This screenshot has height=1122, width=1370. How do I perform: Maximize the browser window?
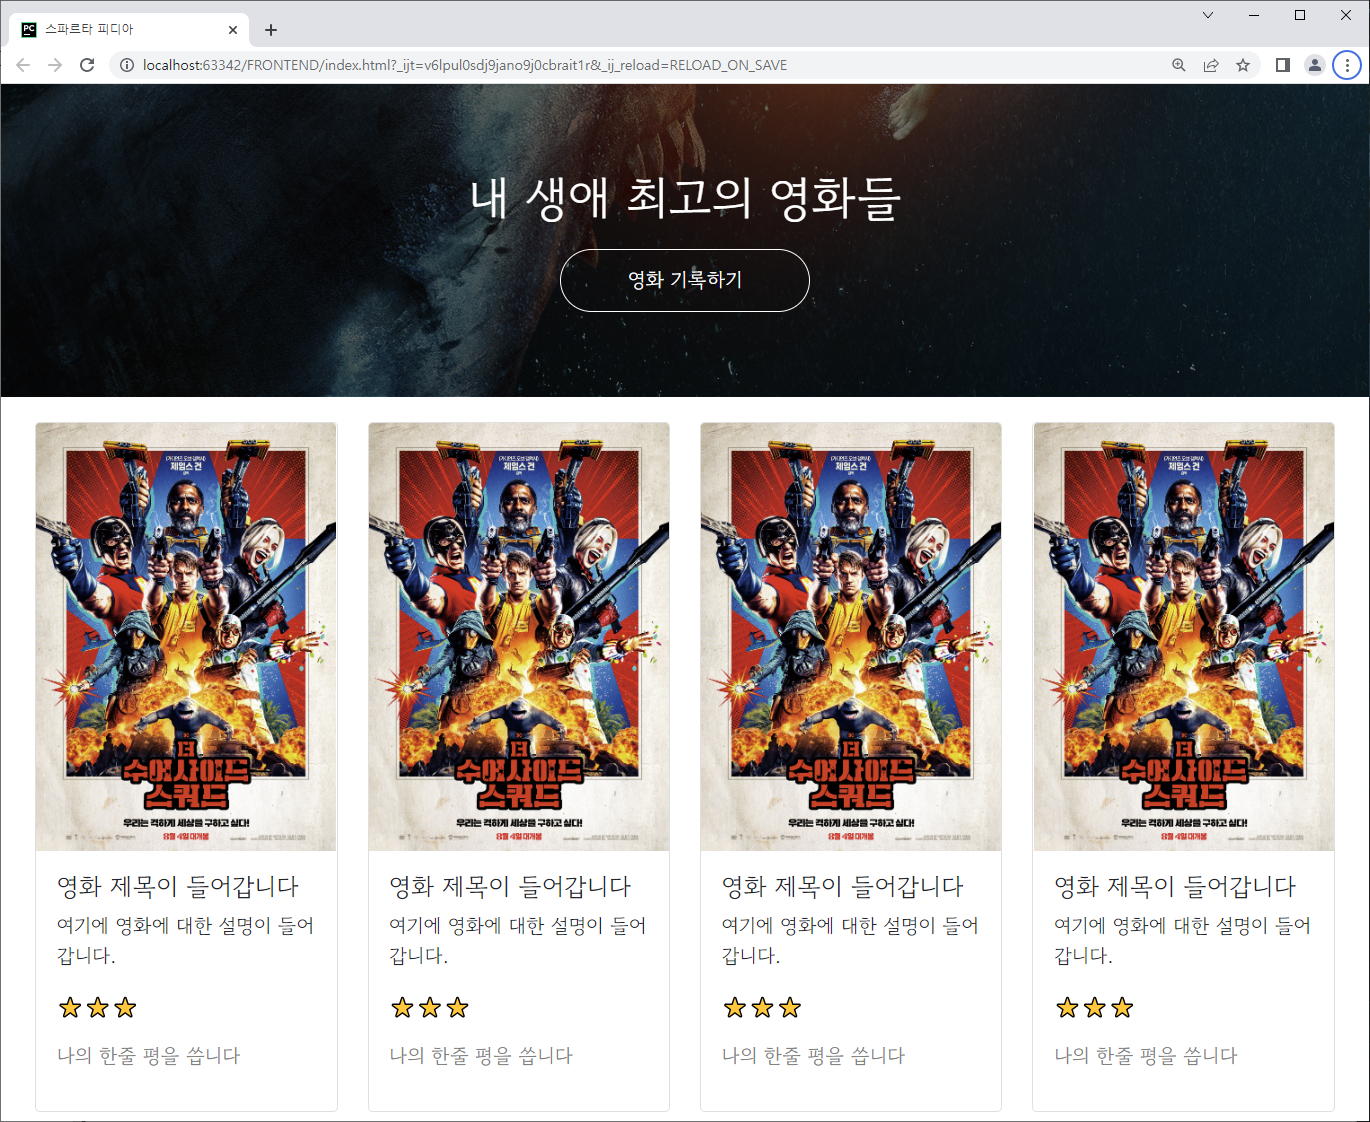(1300, 15)
